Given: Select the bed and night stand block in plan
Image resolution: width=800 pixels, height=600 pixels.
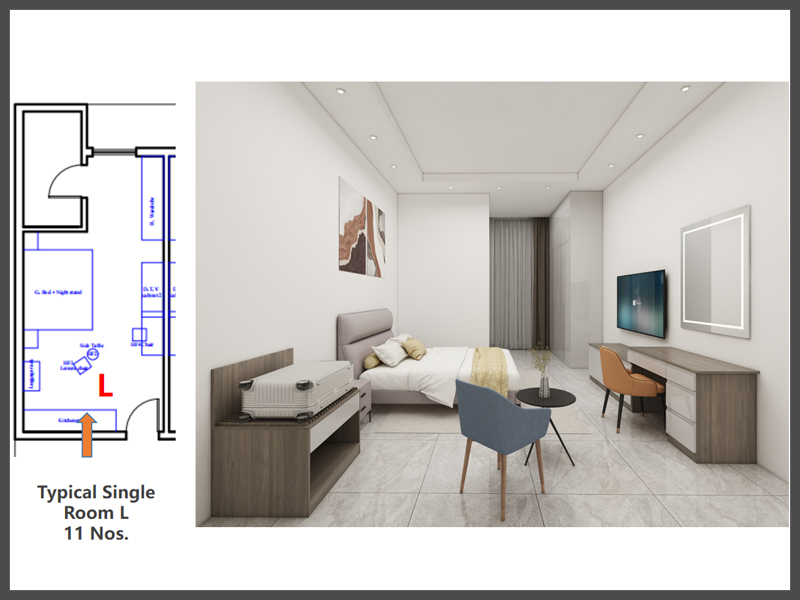Looking at the screenshot, I should click(58, 290).
